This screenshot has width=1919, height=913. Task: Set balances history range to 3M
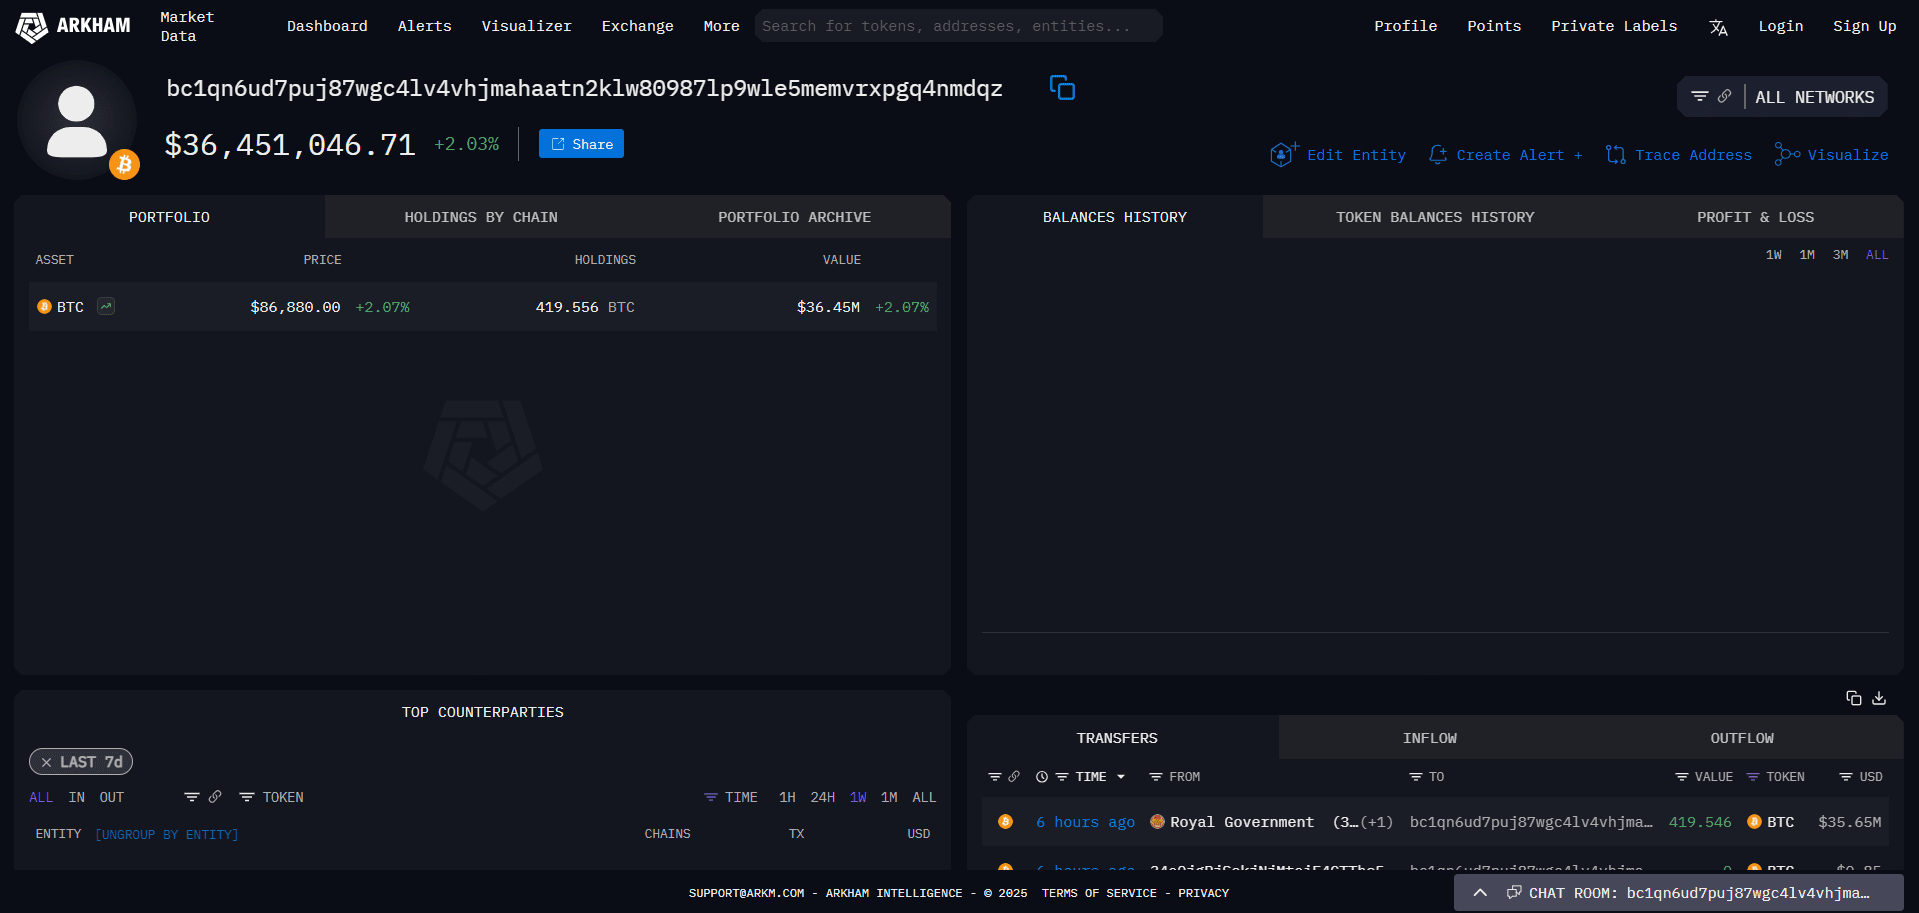click(1840, 255)
